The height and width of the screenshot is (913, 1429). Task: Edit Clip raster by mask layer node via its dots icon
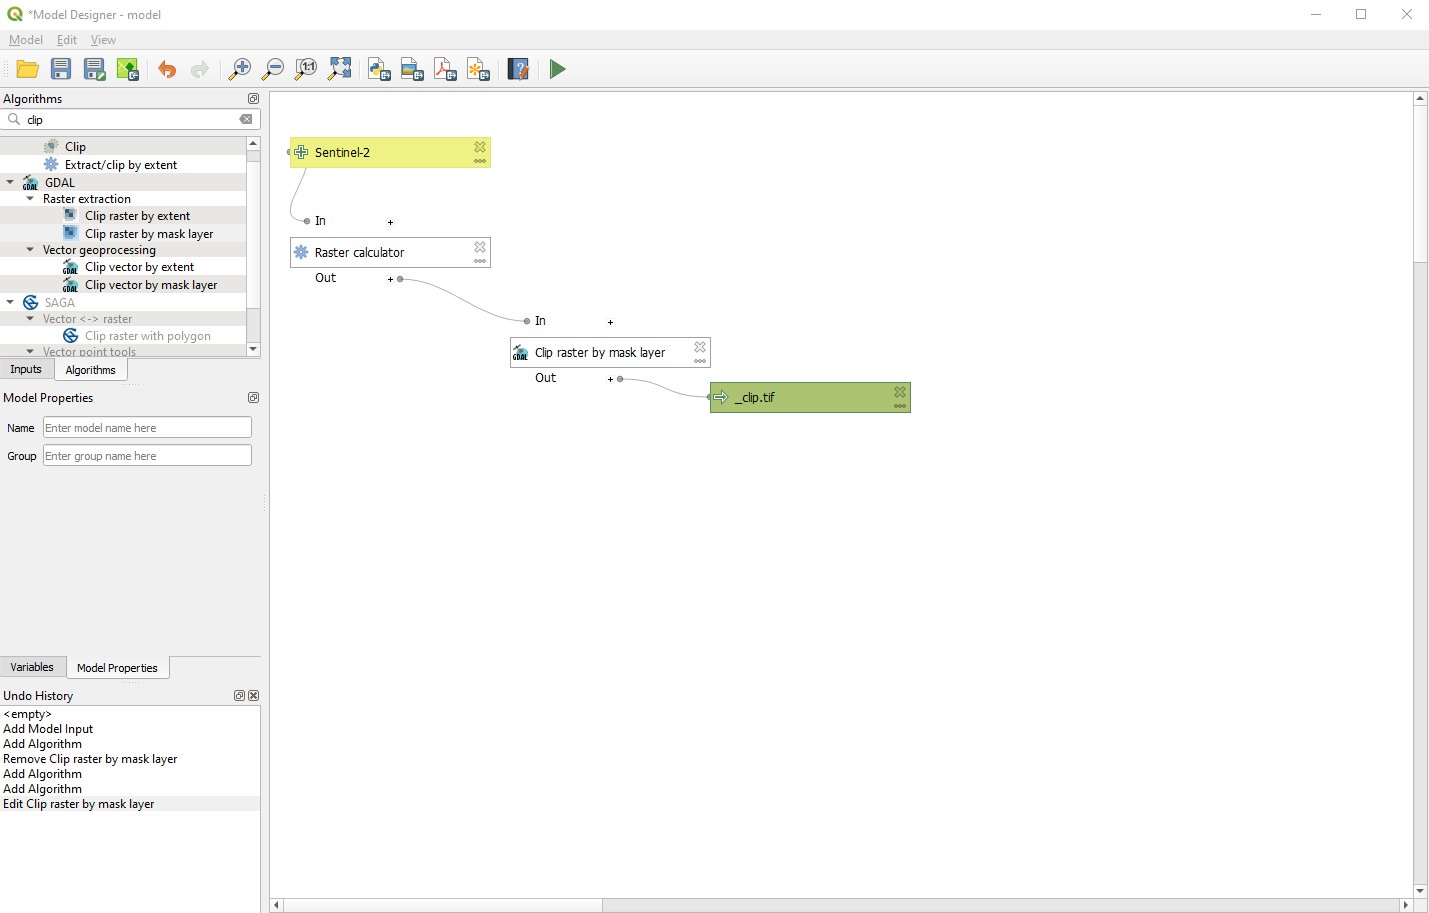pos(700,361)
